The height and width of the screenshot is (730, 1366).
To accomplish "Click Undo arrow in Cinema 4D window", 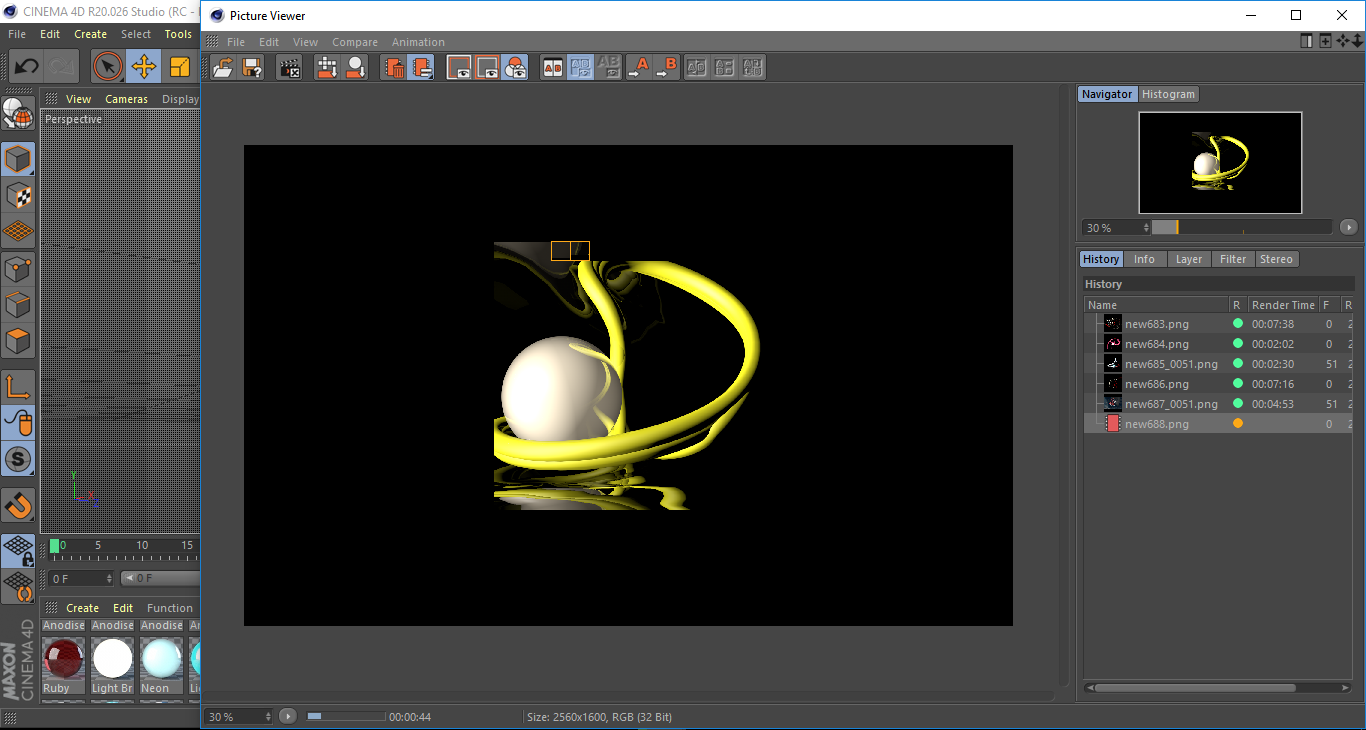I will 26,67.
